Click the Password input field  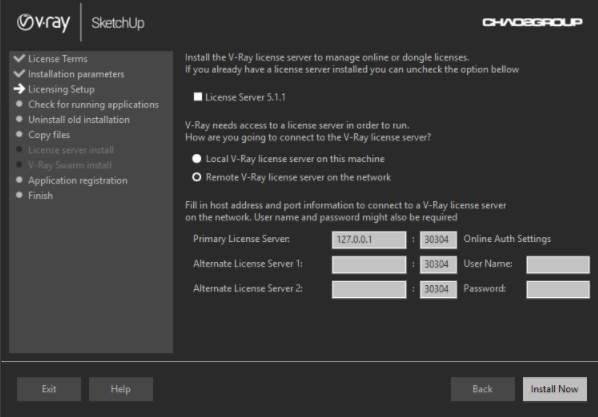[558, 289]
